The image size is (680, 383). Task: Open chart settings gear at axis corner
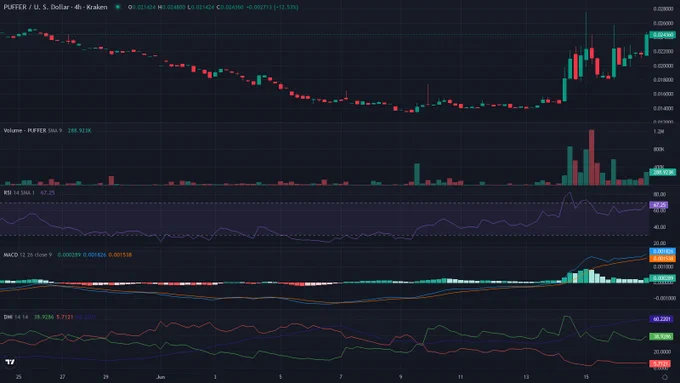pyautogui.click(x=664, y=377)
